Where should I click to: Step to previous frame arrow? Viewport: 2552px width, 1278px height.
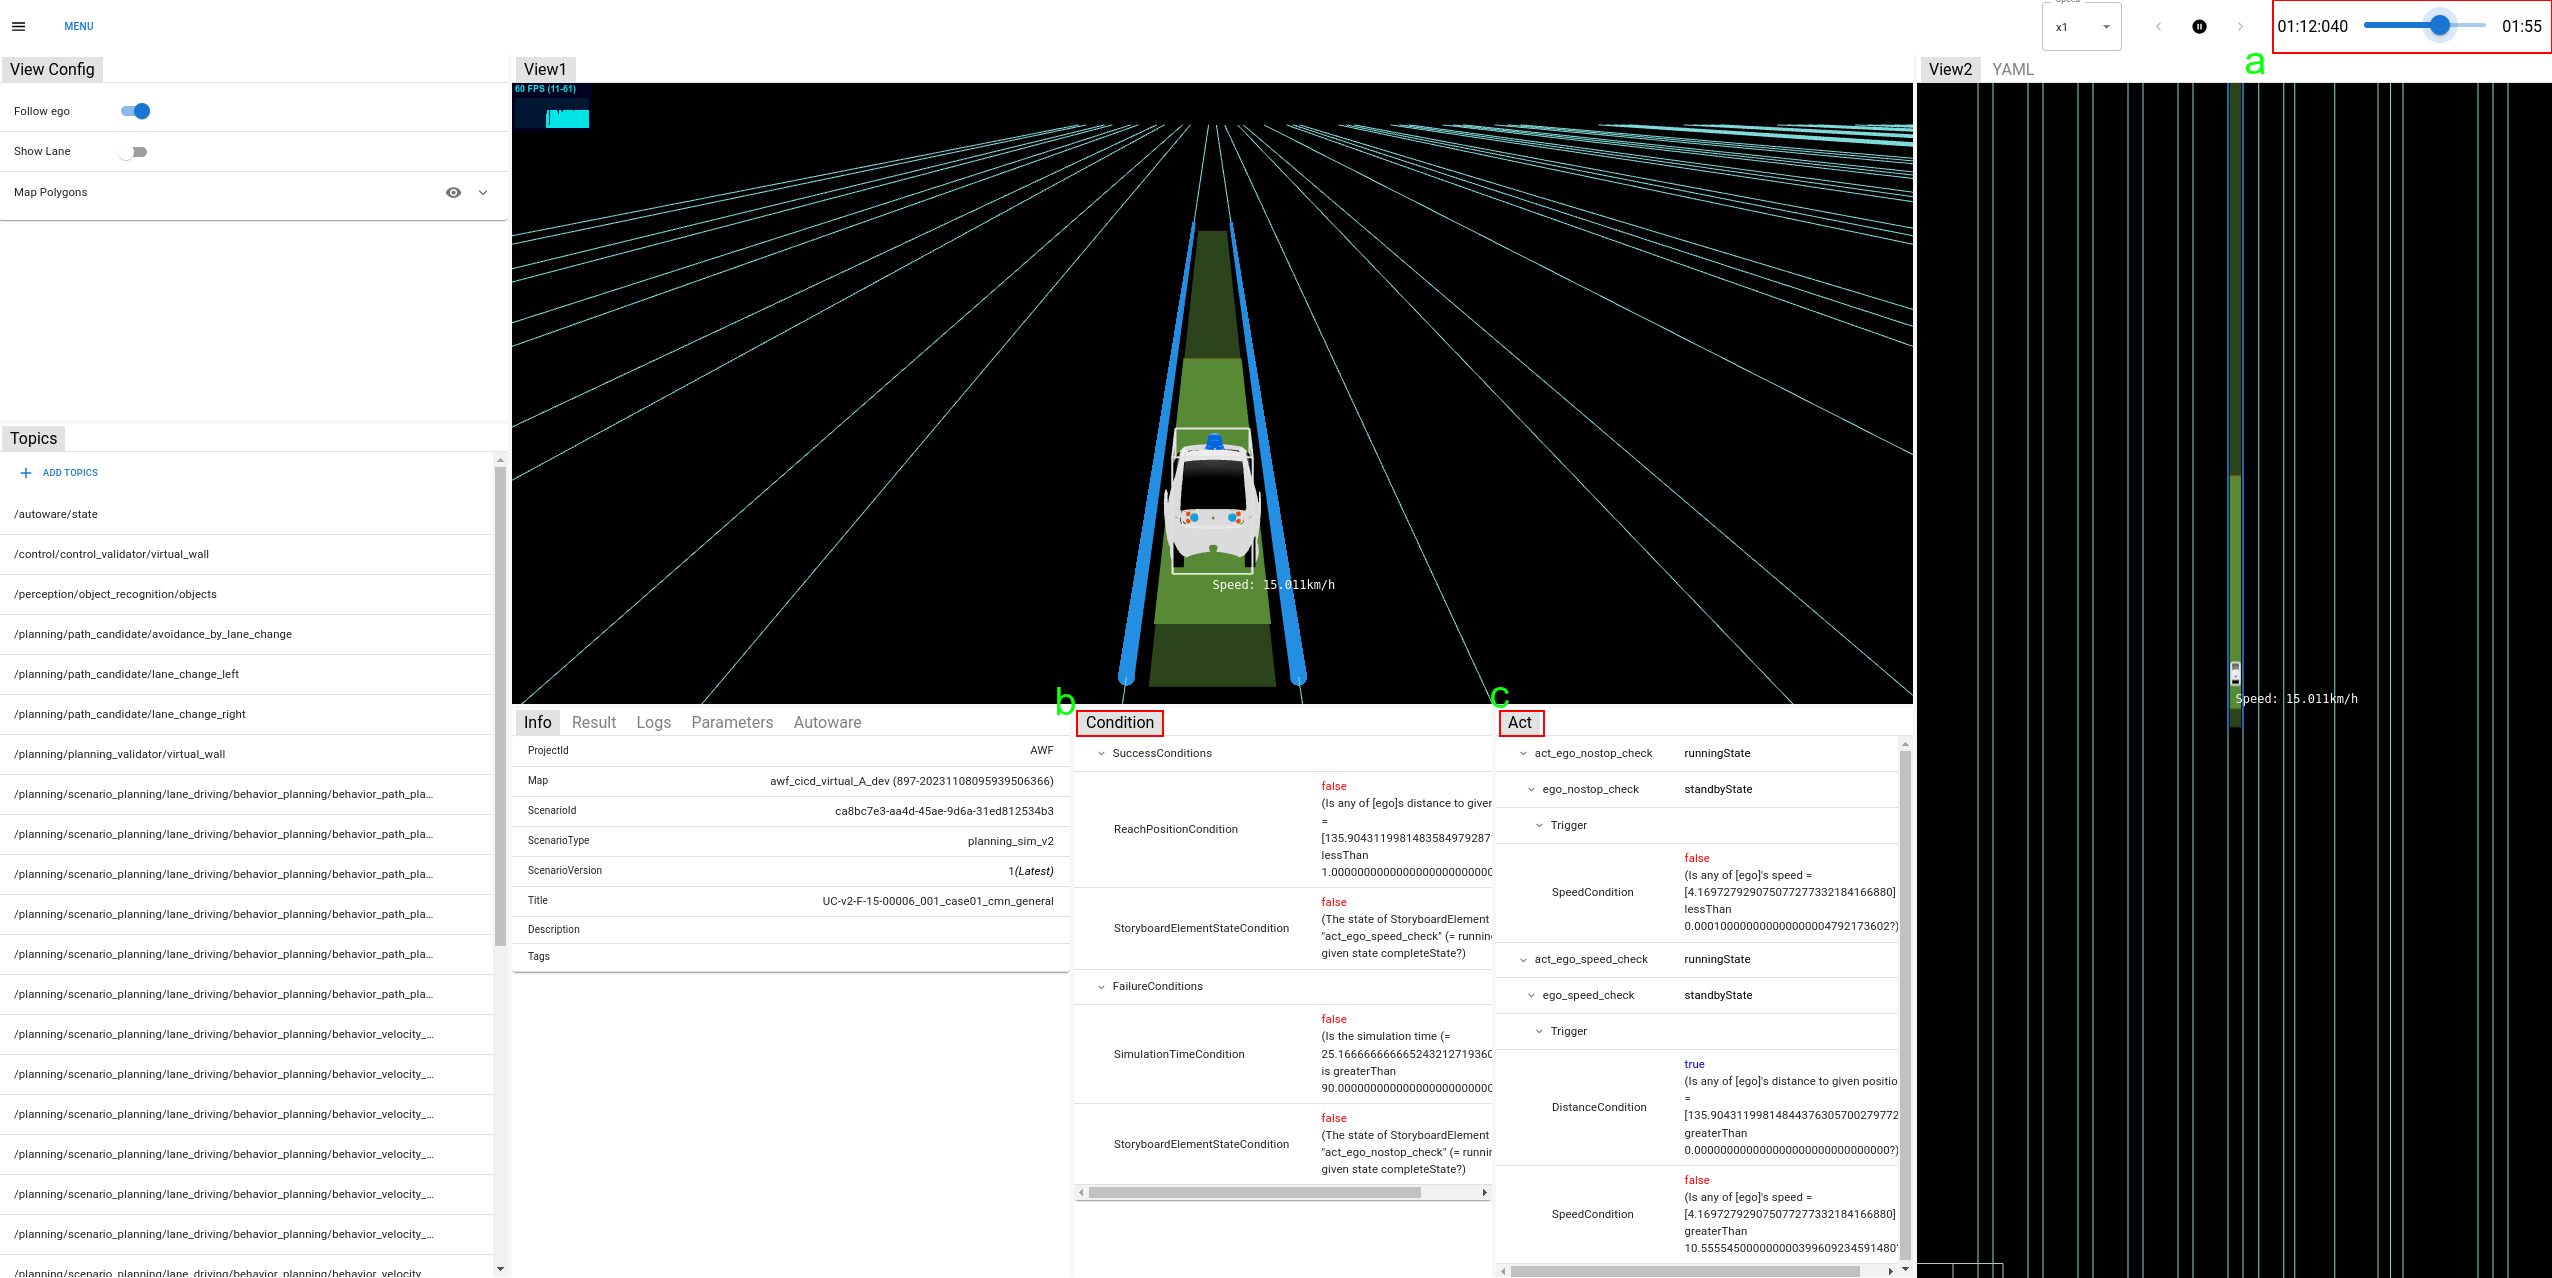click(x=2158, y=27)
